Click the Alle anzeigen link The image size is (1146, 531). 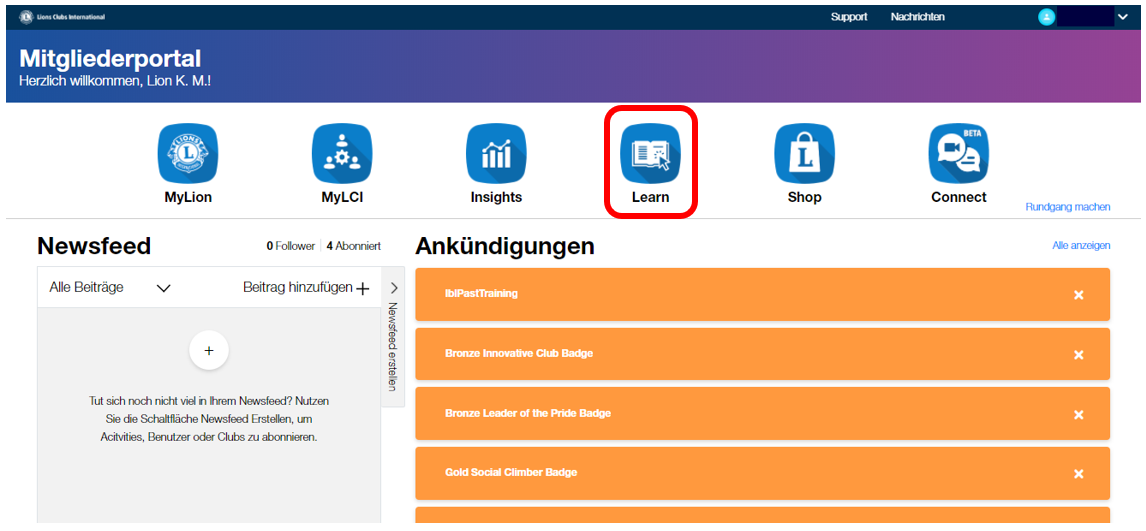click(x=1080, y=245)
